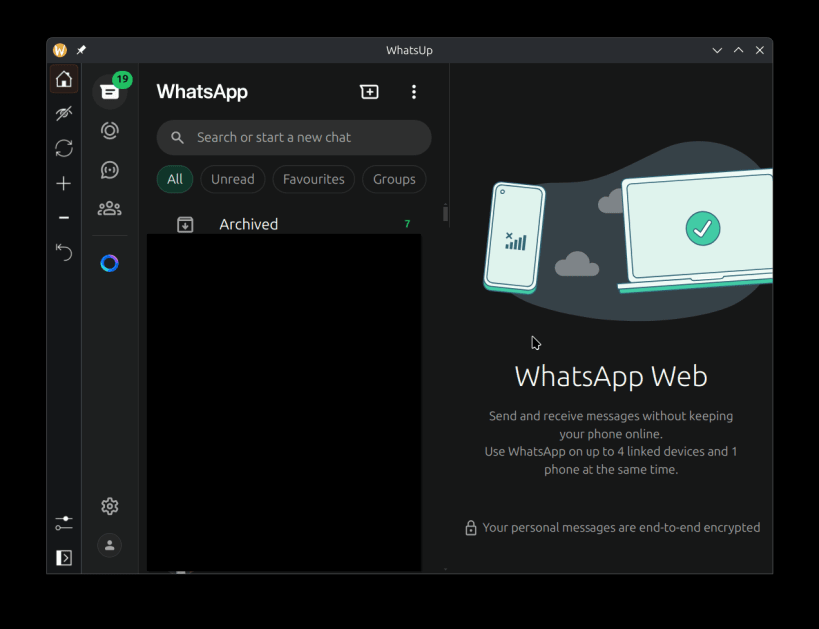This screenshot has height=629, width=819.
Task: Select the Favourites filter chip
Action: (314, 179)
